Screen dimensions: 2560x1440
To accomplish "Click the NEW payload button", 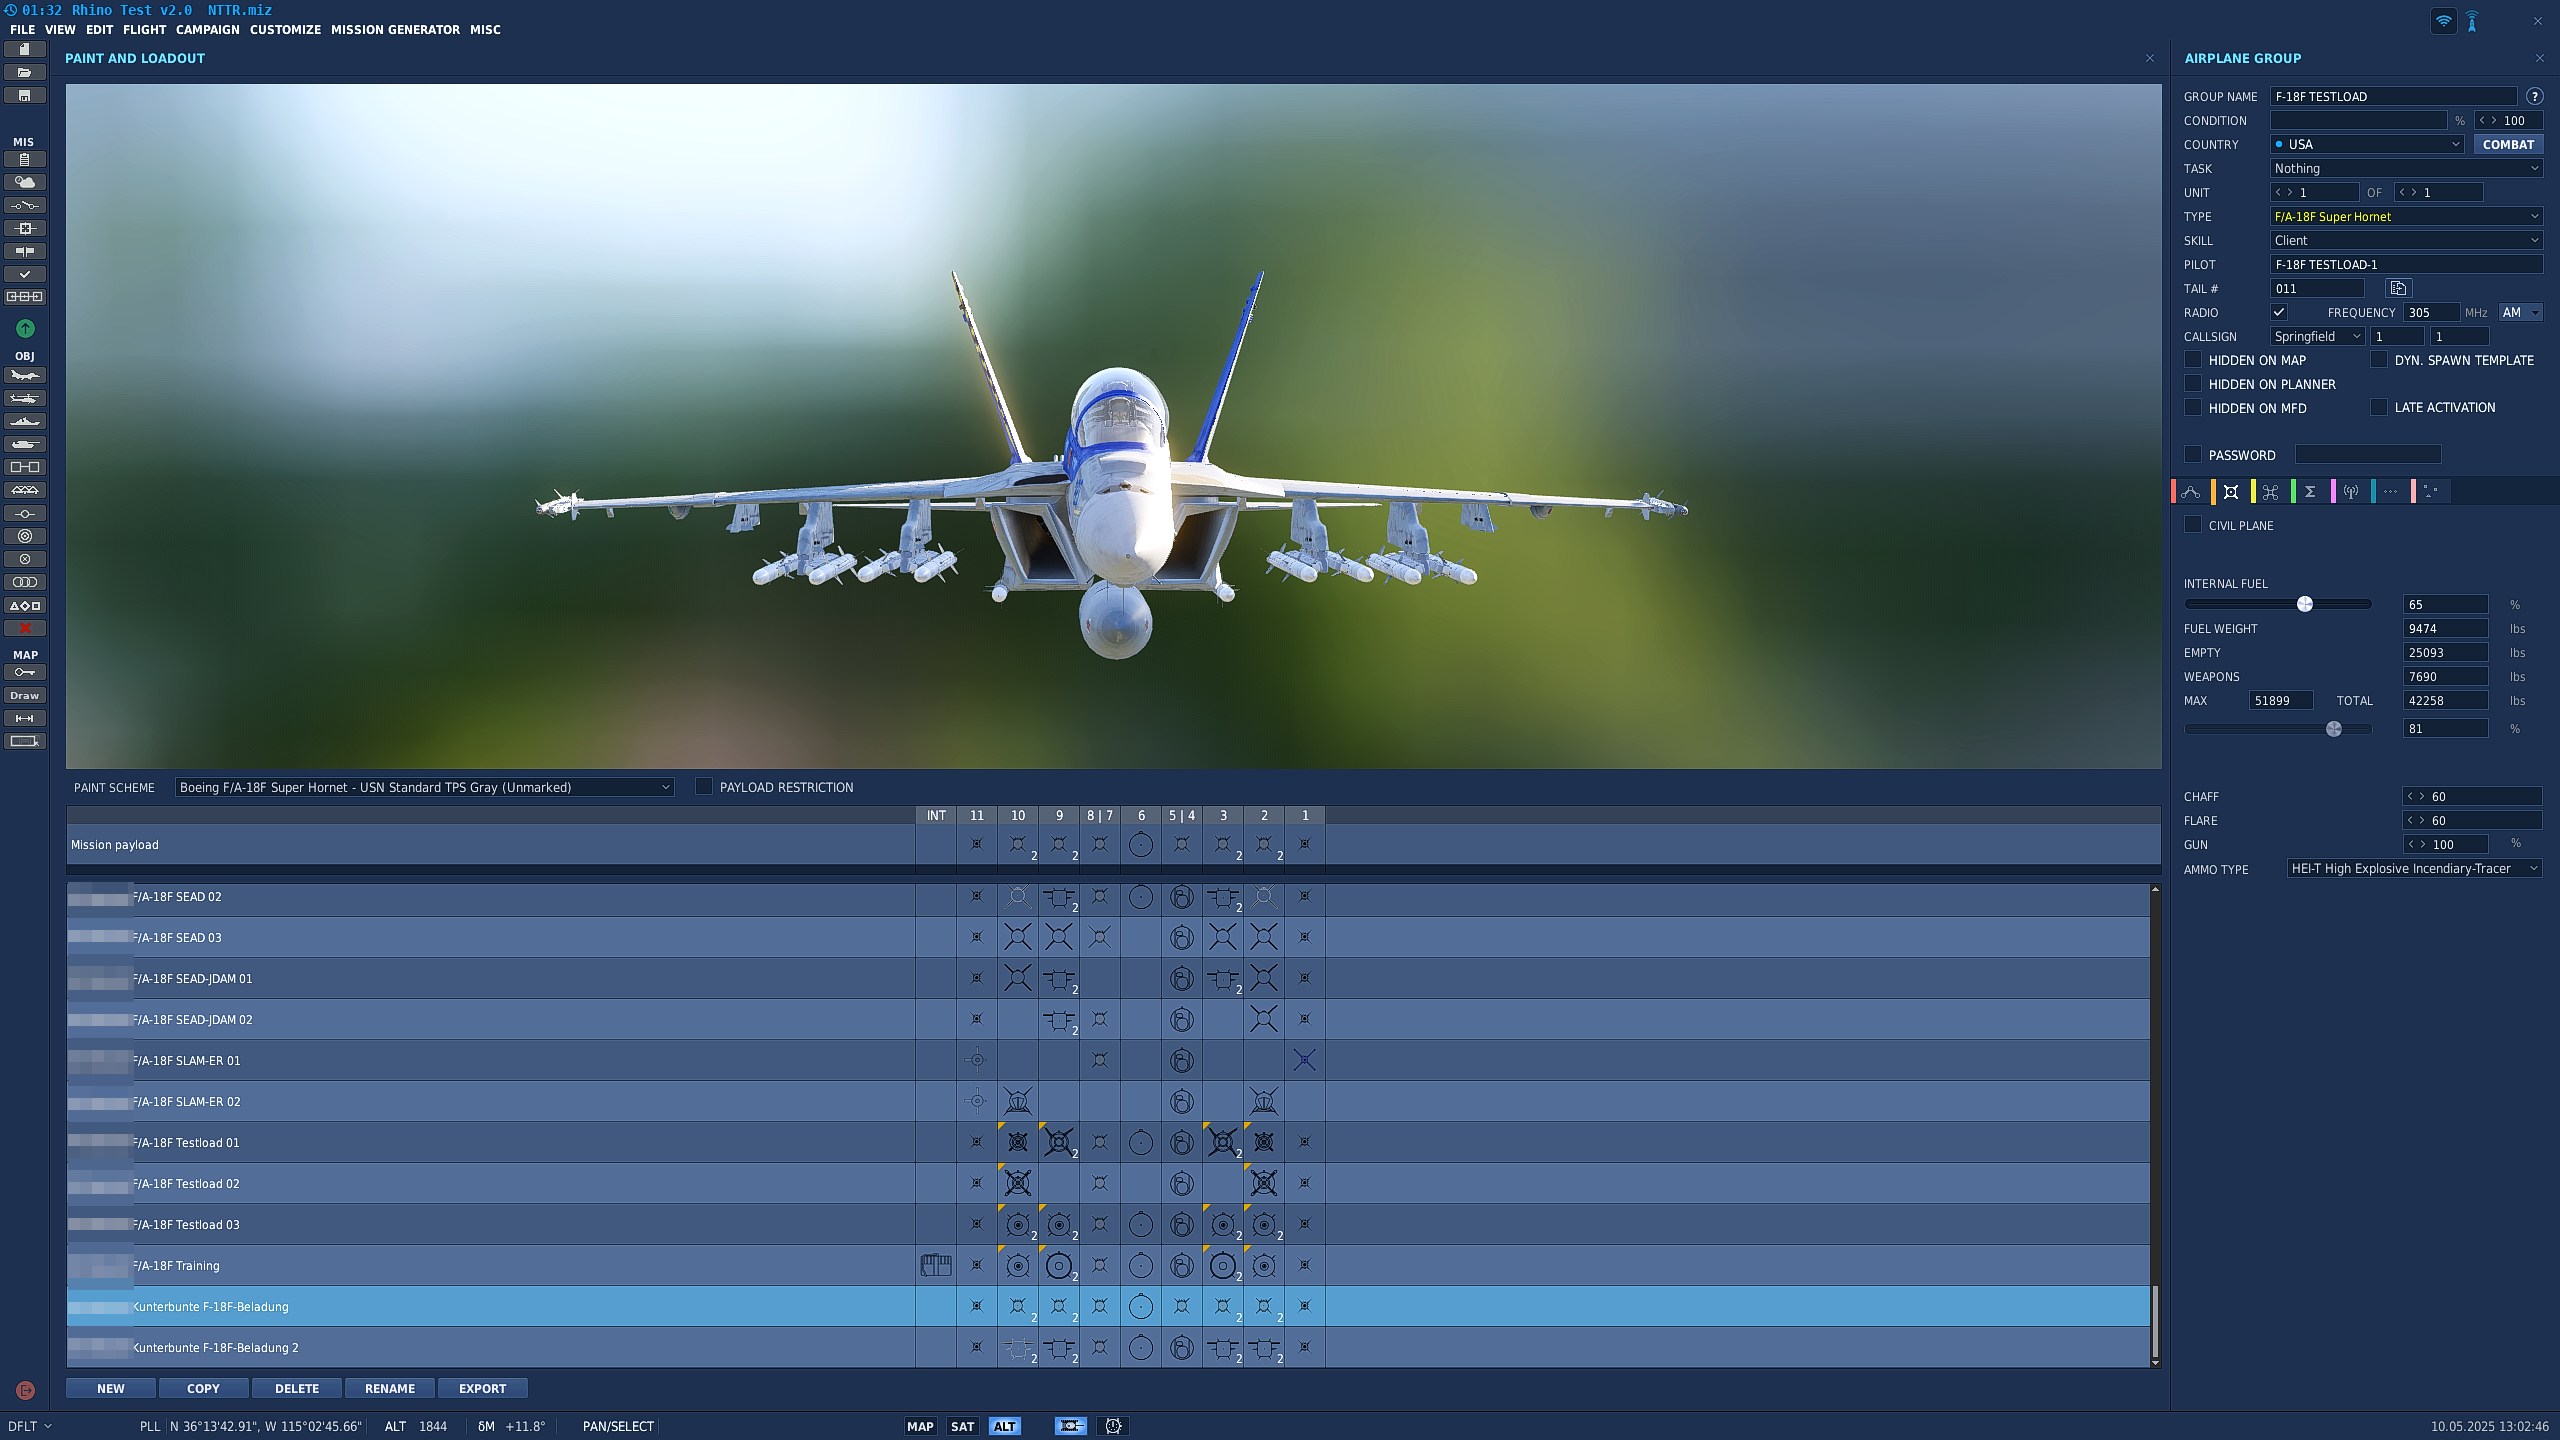I will click(x=111, y=1388).
